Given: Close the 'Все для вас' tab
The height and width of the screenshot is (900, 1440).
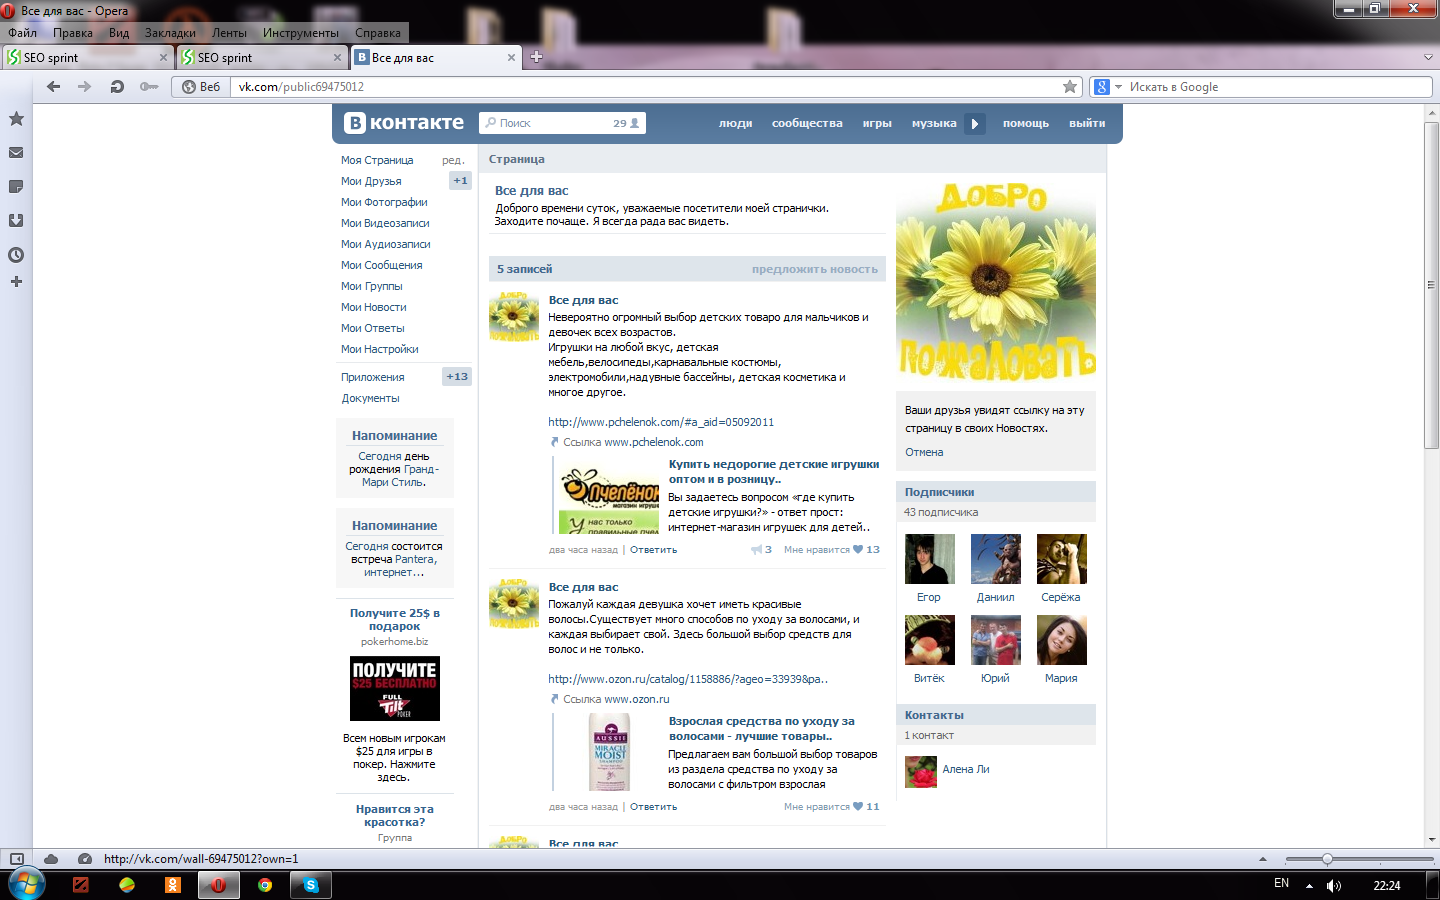Looking at the screenshot, I should (x=512, y=58).
